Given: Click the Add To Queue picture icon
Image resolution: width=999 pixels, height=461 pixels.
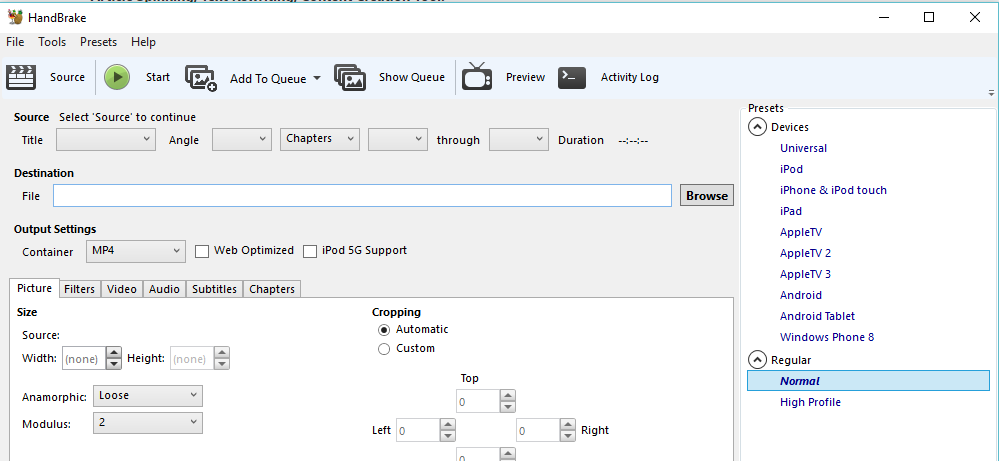Looking at the screenshot, I should pos(201,78).
